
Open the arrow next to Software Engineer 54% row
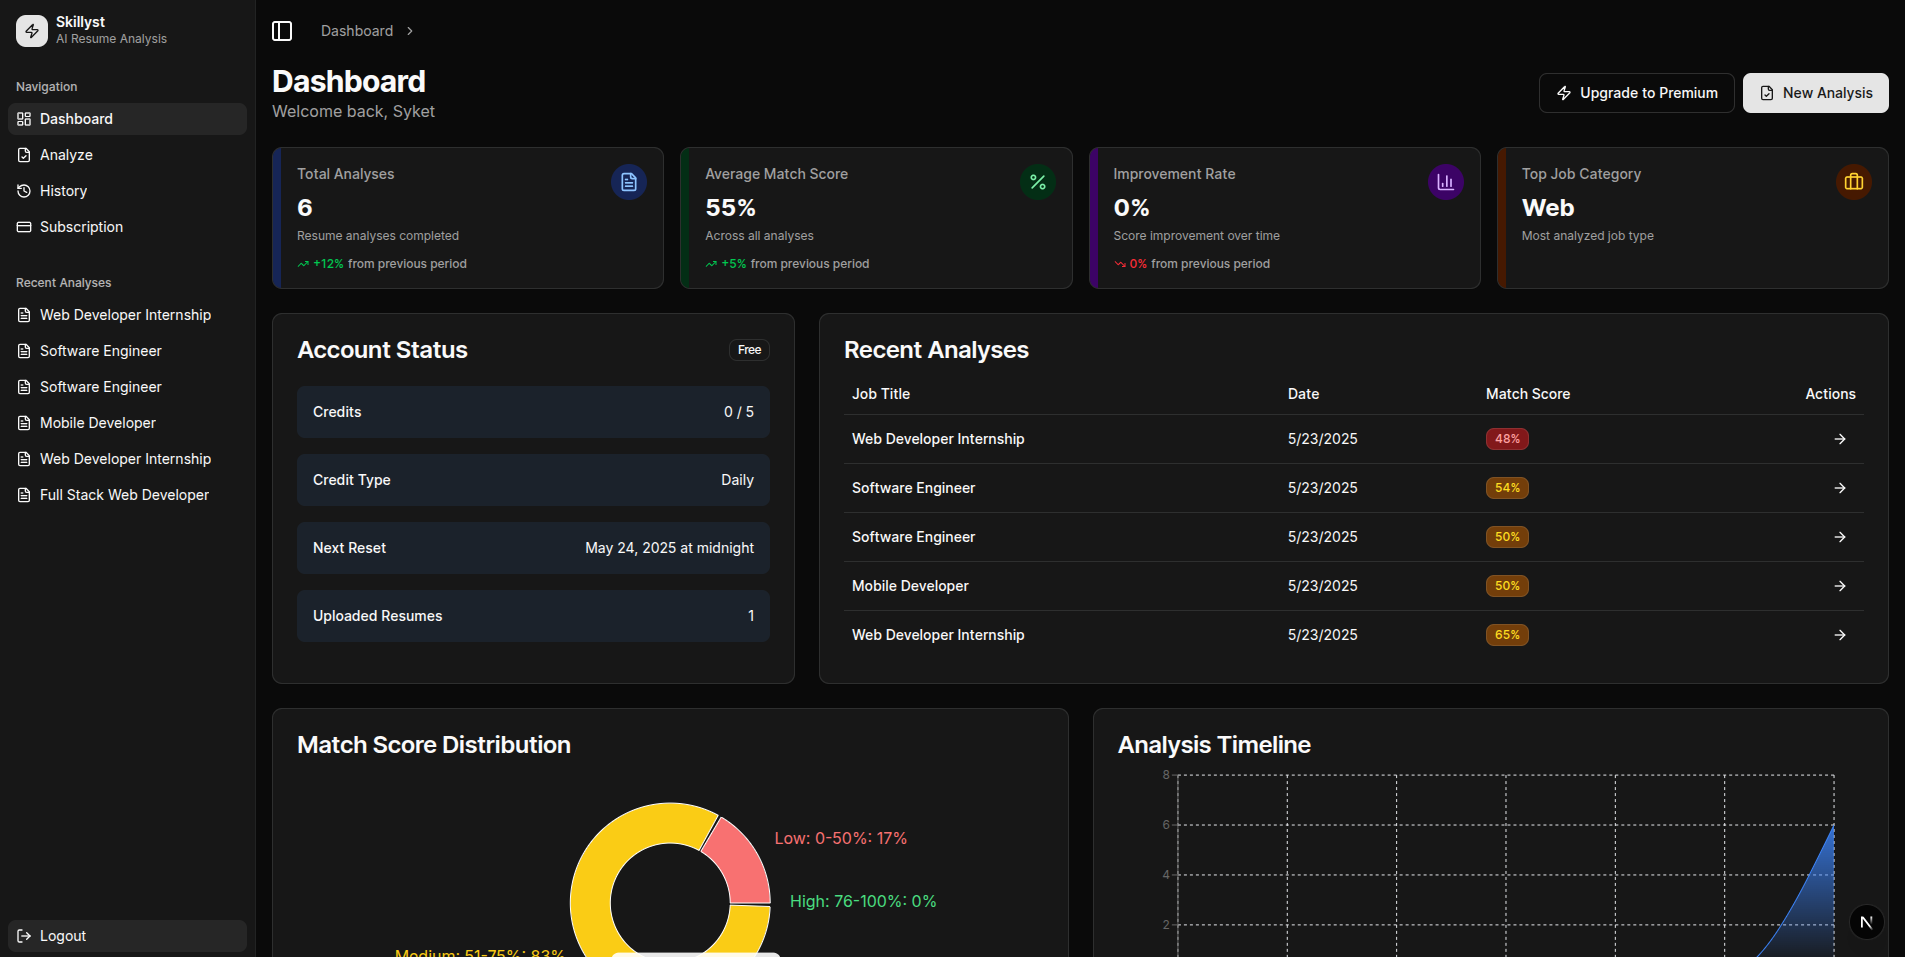(1840, 488)
